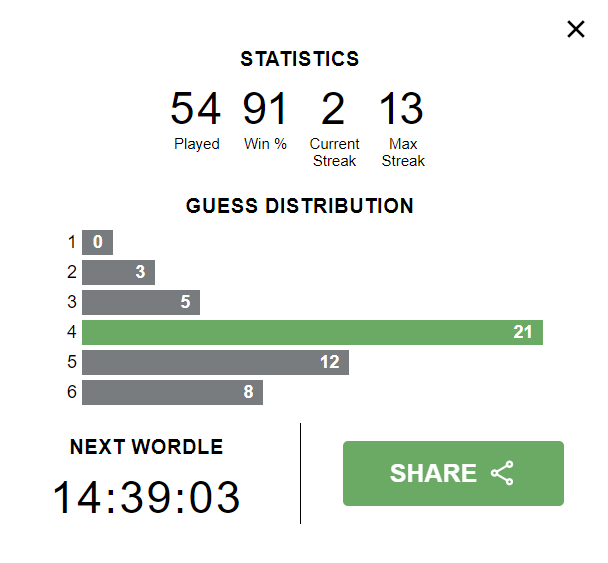Click the NEXT WORDLE label

pyautogui.click(x=147, y=447)
